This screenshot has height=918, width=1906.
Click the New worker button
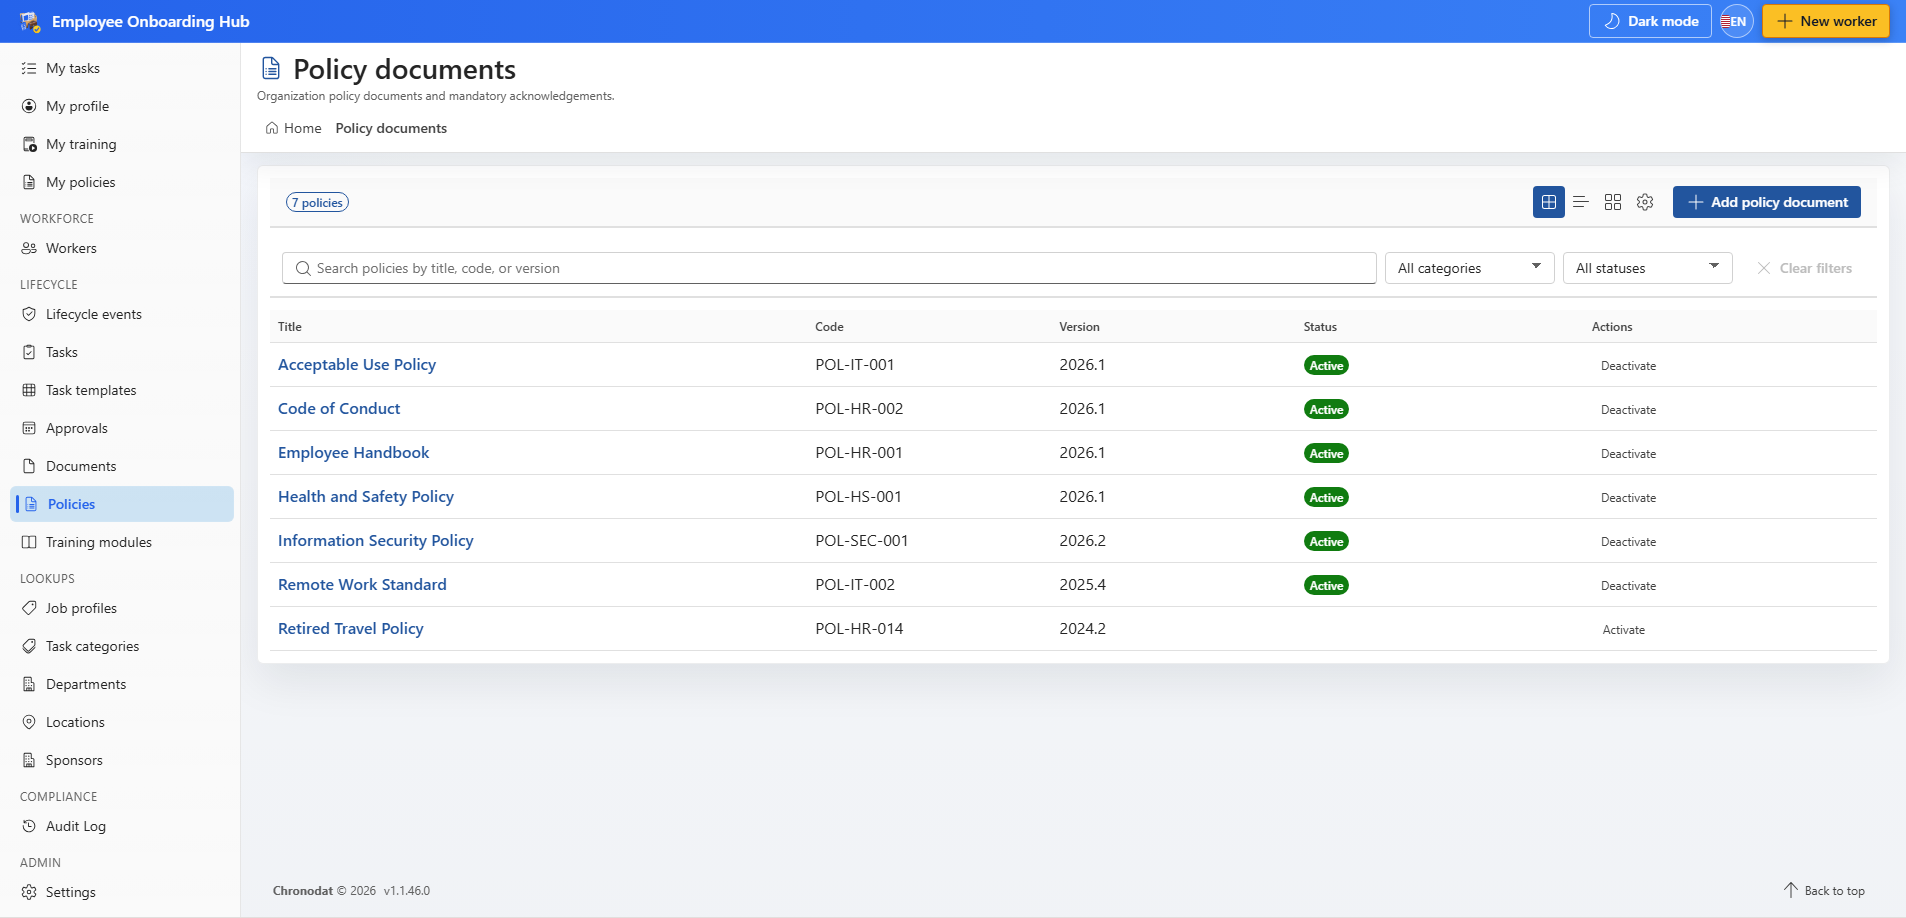tap(1826, 21)
